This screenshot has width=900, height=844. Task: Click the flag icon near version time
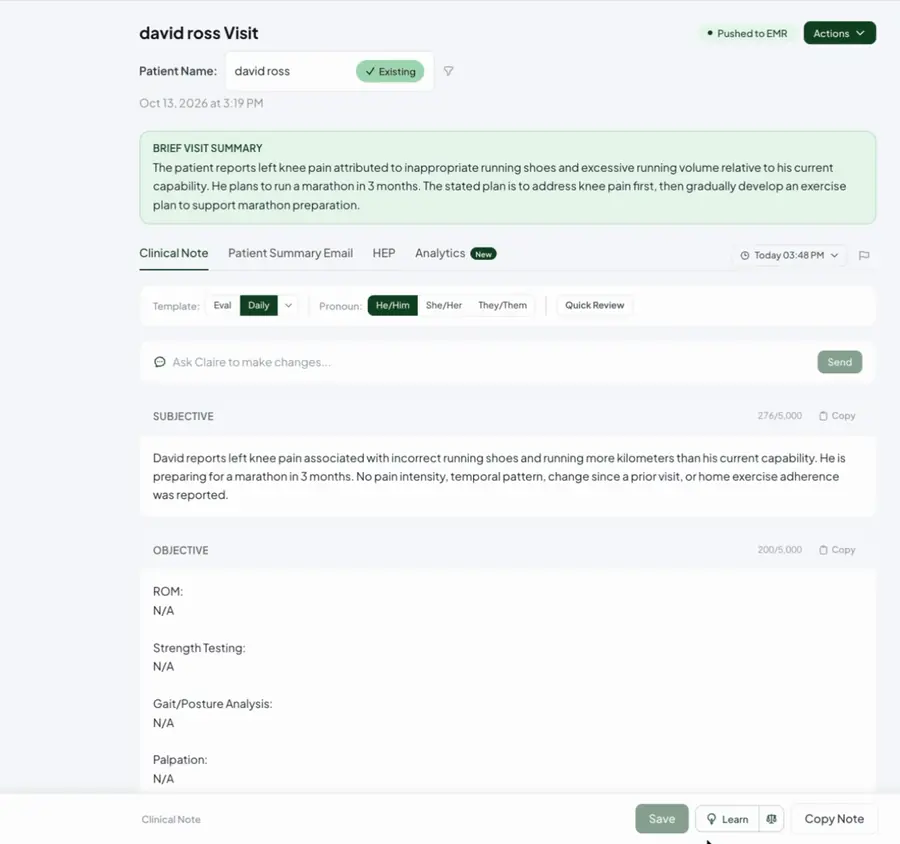pyautogui.click(x=864, y=255)
